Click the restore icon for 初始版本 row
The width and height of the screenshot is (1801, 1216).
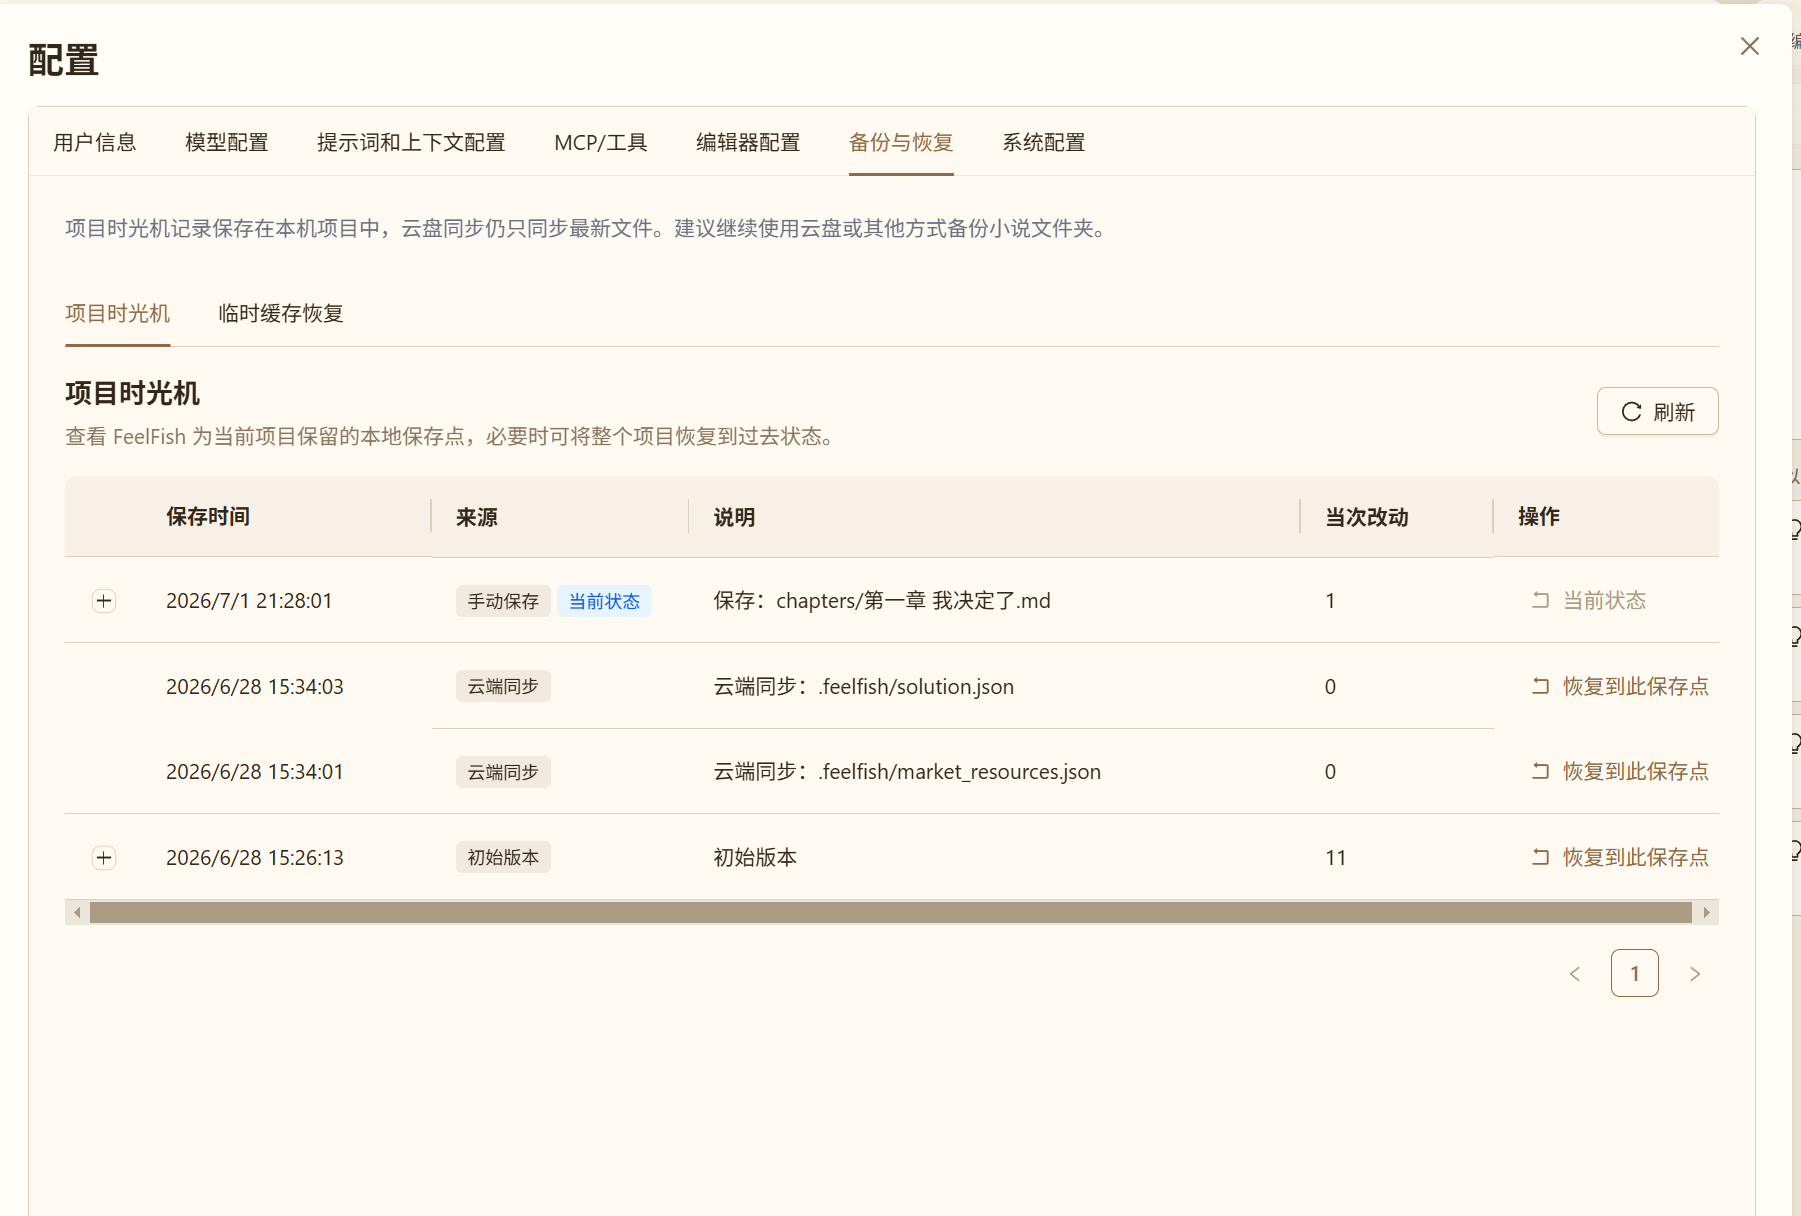pos(1540,857)
